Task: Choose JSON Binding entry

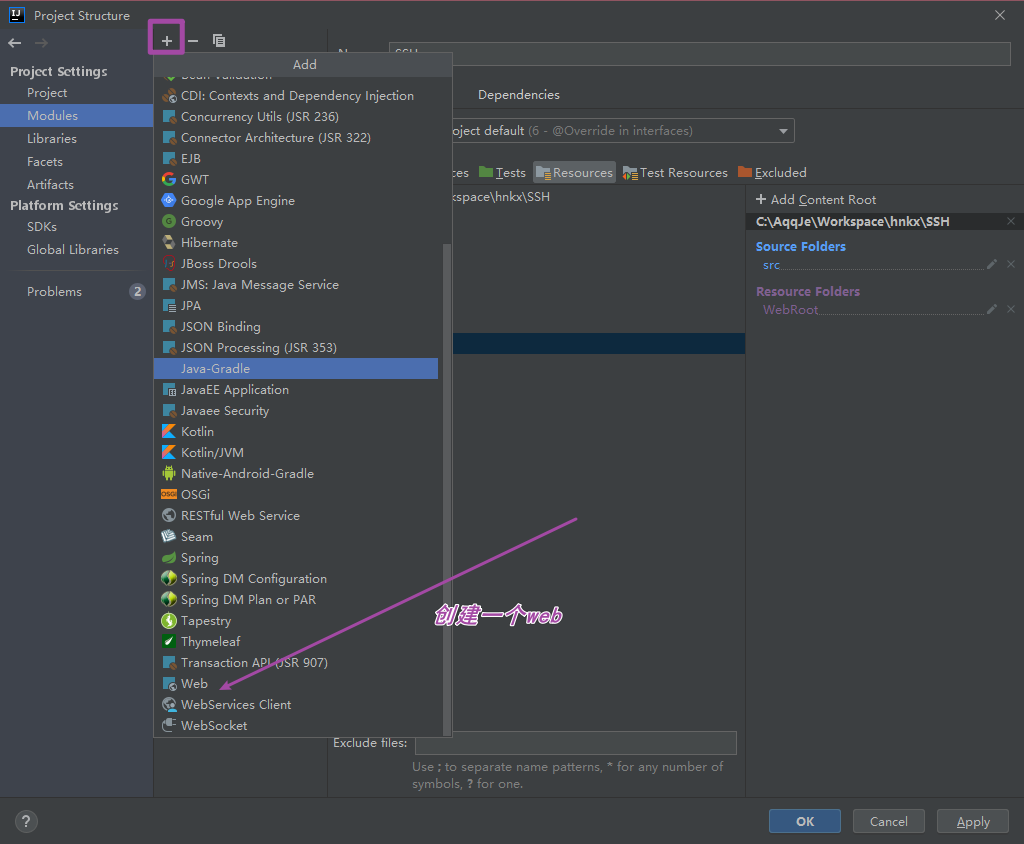Action: tap(296, 326)
